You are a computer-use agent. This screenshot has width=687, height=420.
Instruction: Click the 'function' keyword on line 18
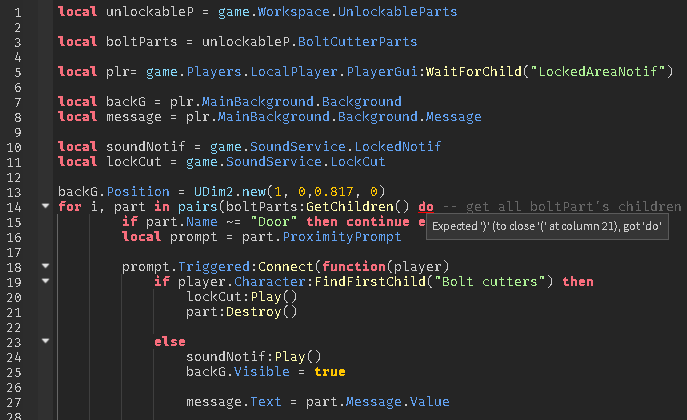[x=354, y=266]
